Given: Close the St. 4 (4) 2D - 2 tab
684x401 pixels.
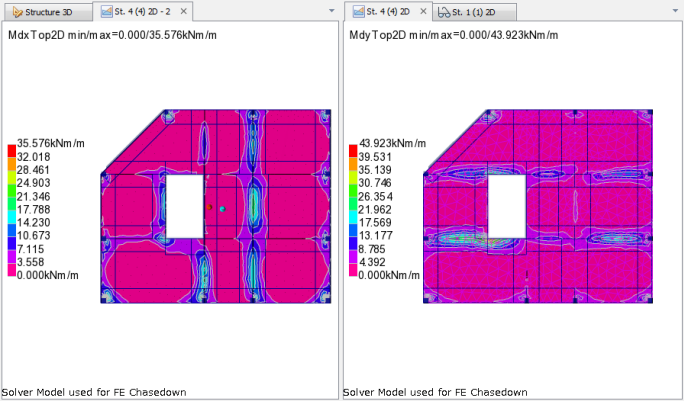Looking at the screenshot, I should pos(184,11).
